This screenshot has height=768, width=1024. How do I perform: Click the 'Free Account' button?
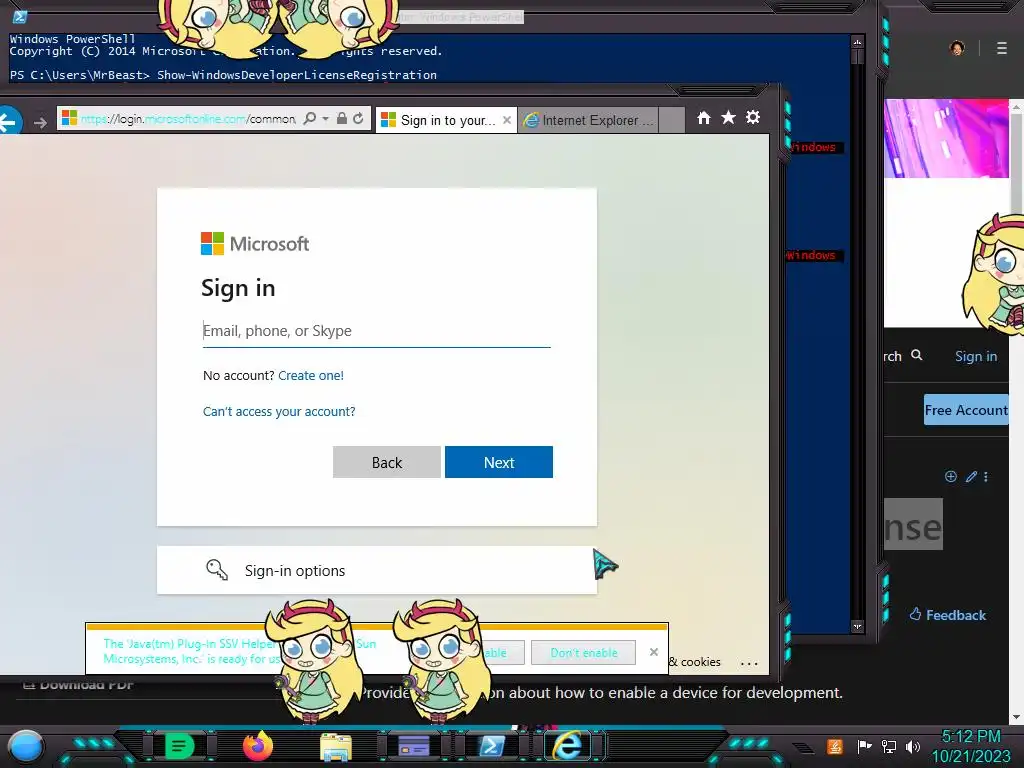[x=966, y=410]
